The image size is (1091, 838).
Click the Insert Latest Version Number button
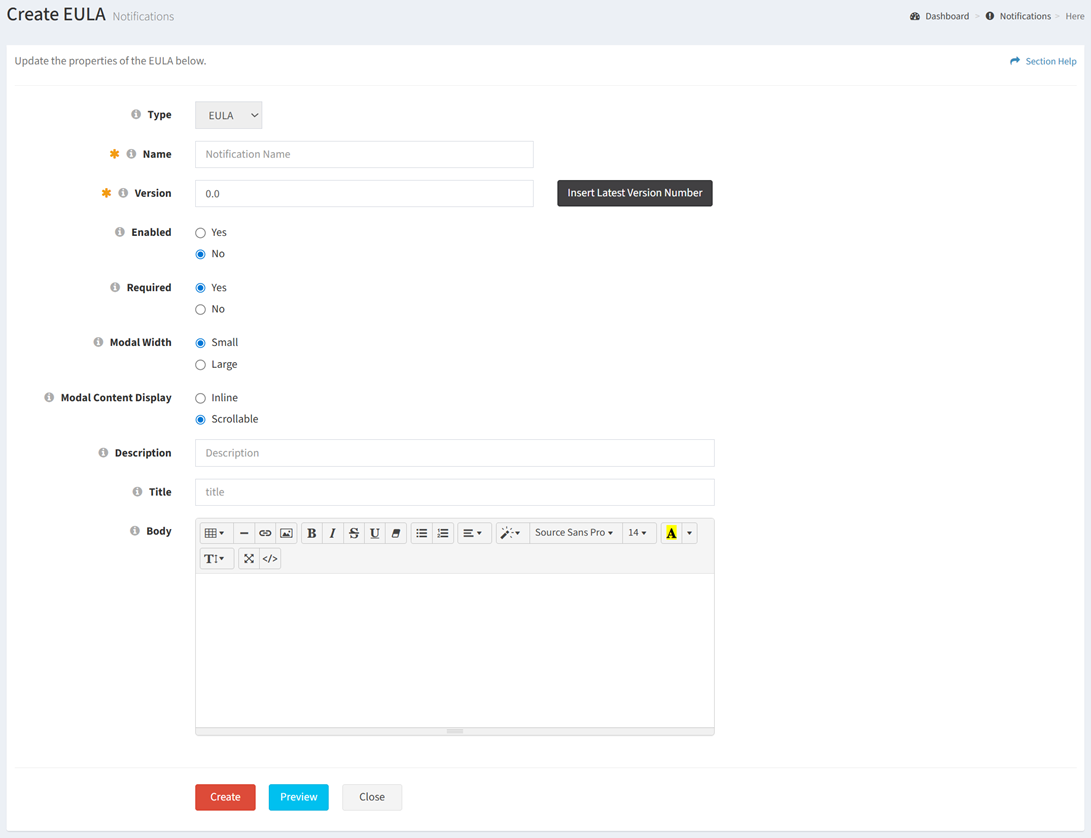tap(634, 193)
